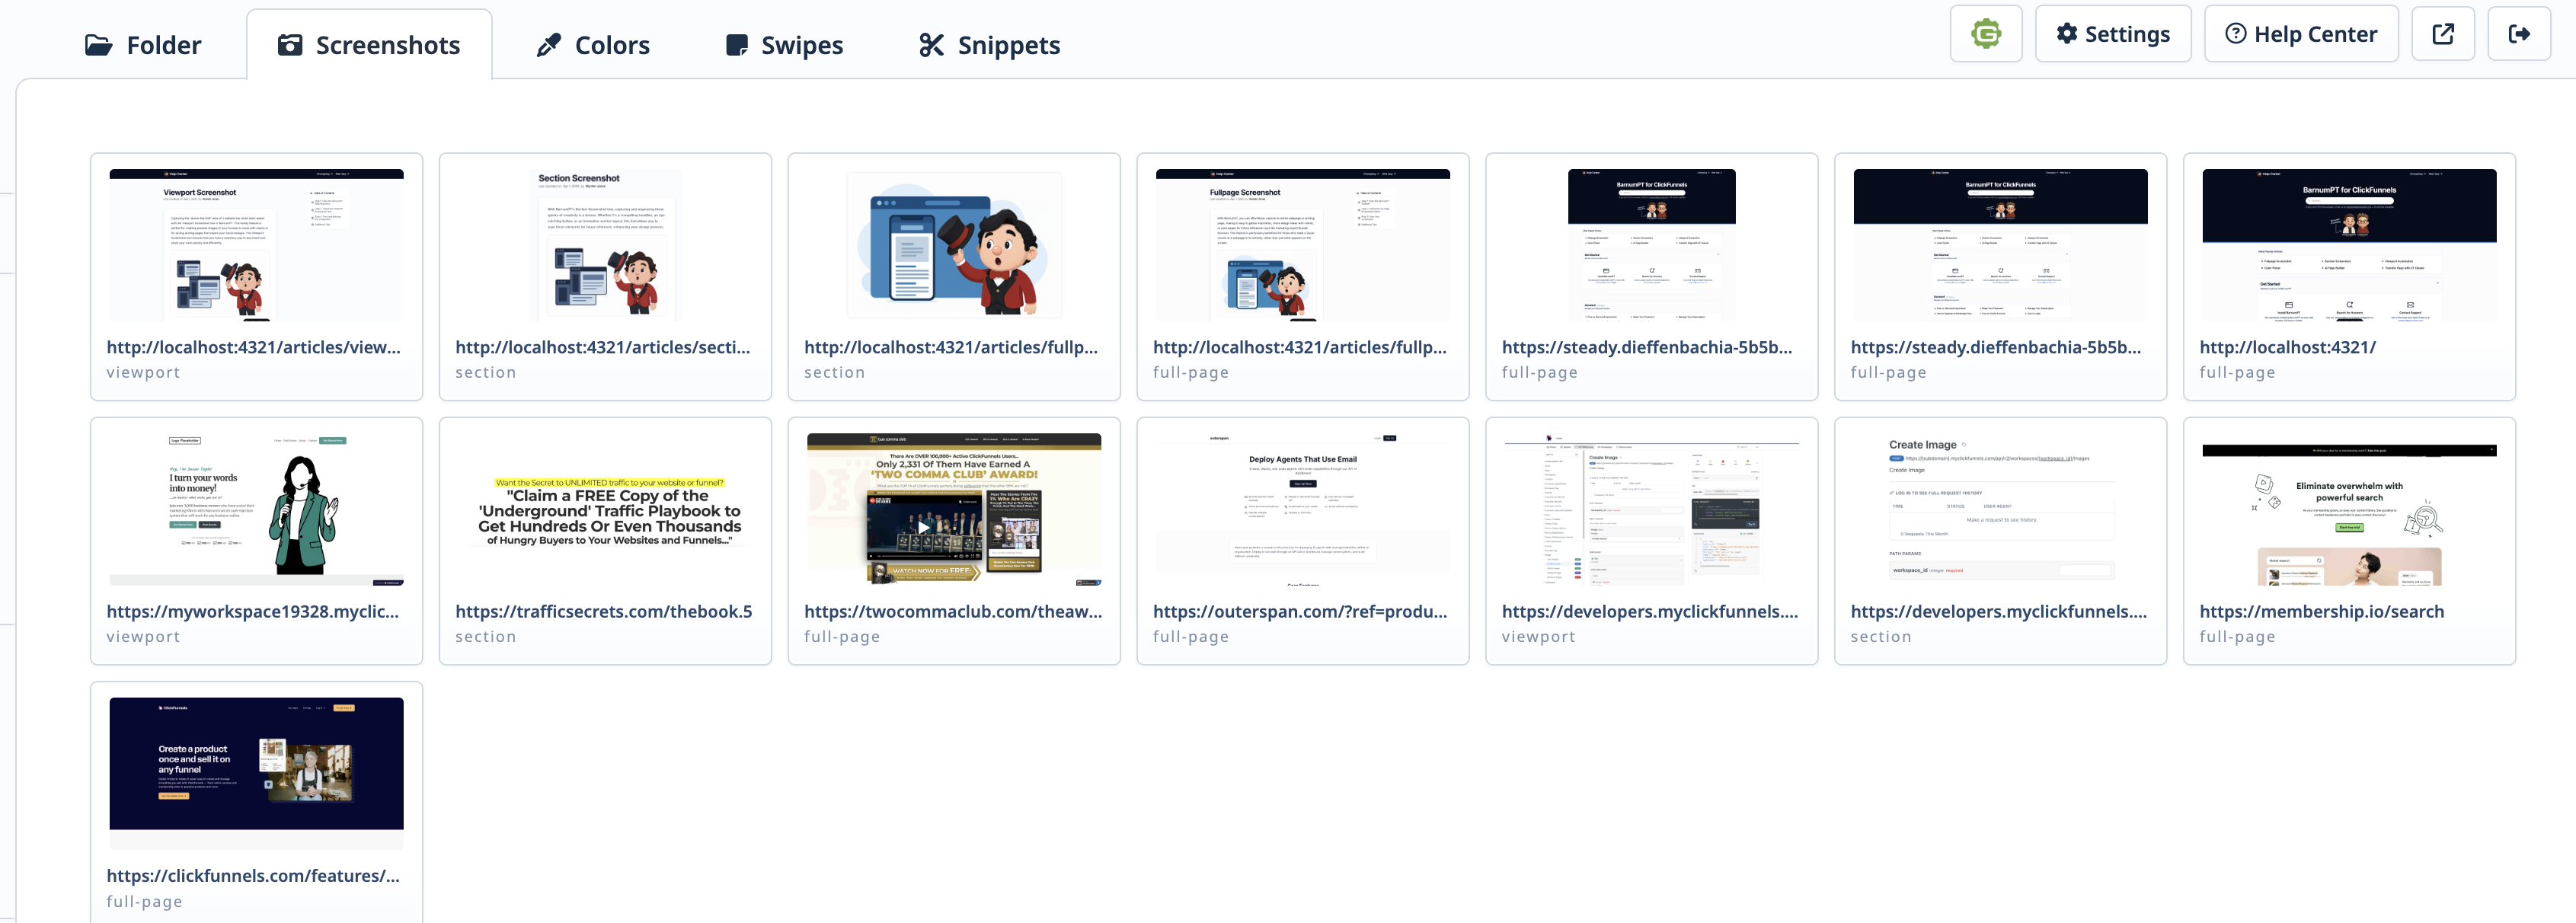The width and height of the screenshot is (2576, 923).
Task: Select the clickfunnels.com features screenshot thumbnail
Action: click(256, 763)
